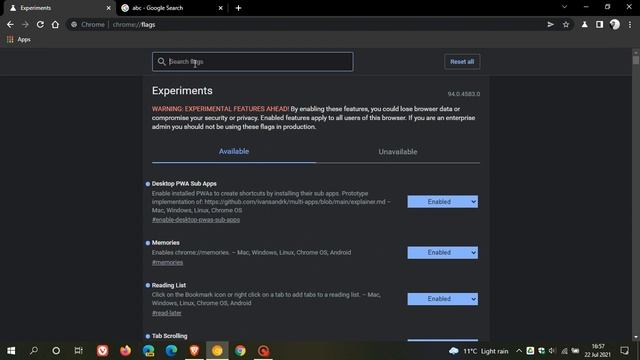Launch Firefox from the taskbar

coord(125,351)
